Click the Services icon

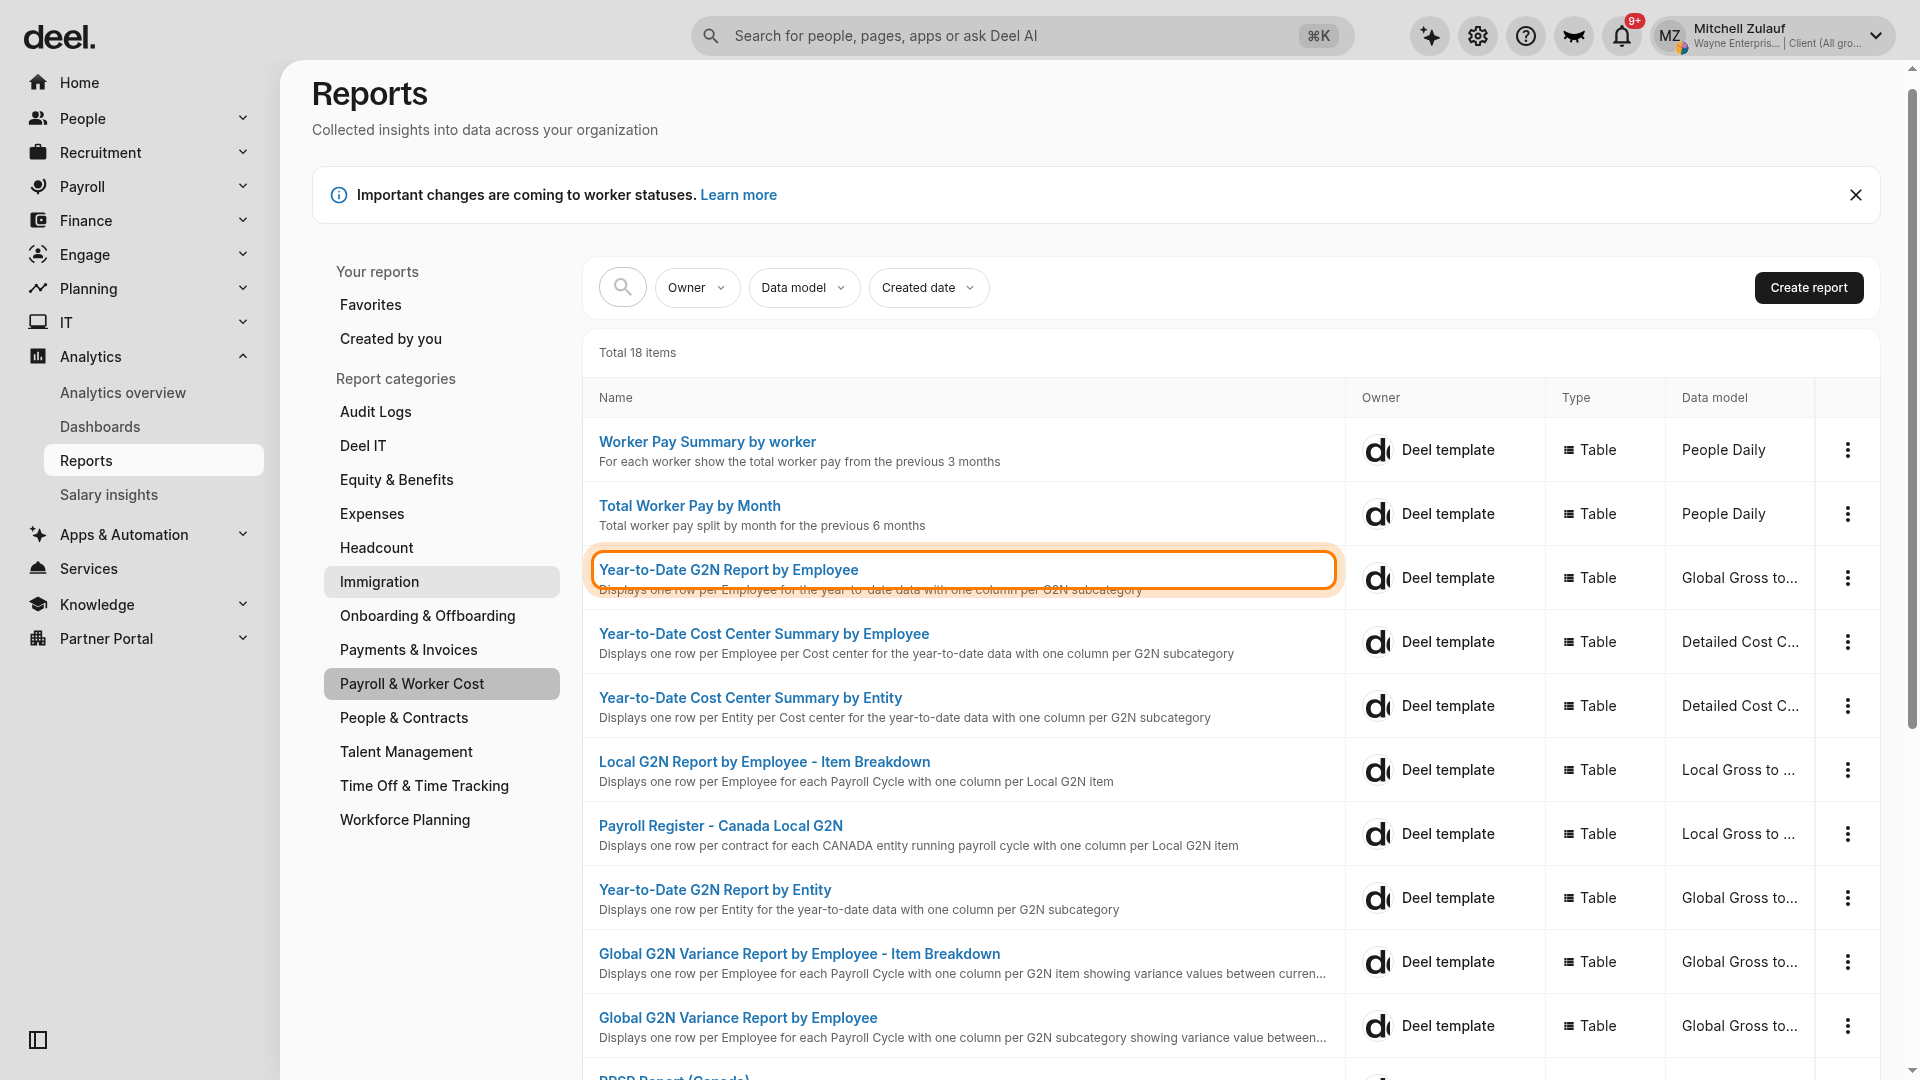point(38,569)
